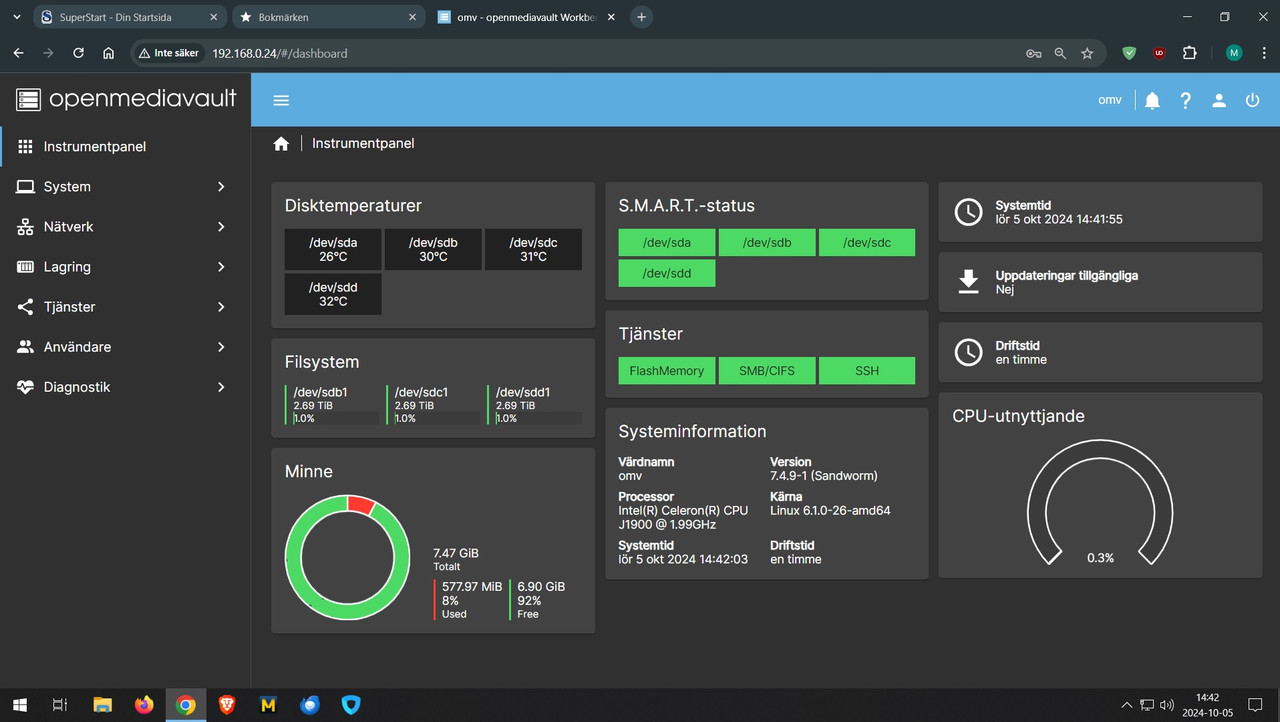Click the Tjänster share icon

point(26,306)
